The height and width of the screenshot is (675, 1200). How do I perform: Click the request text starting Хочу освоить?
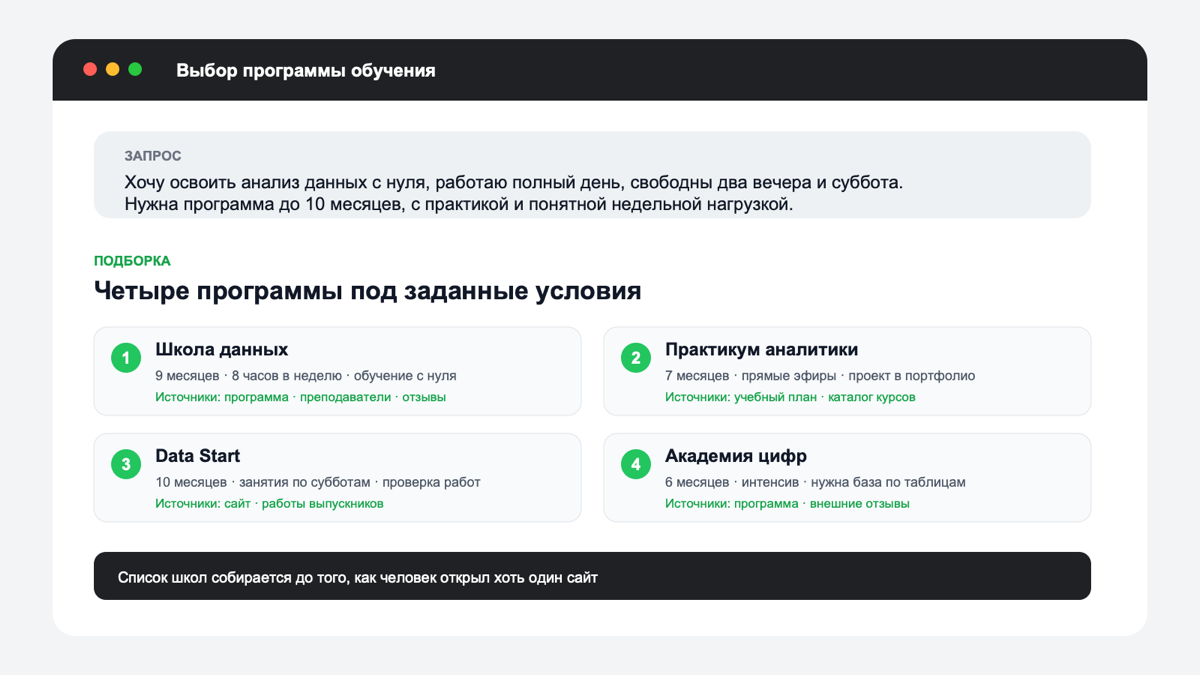point(514,183)
